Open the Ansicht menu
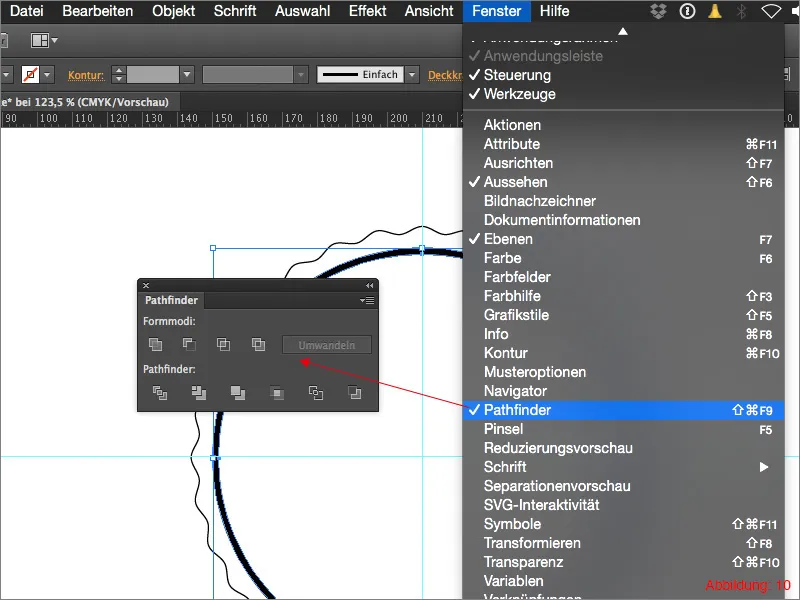The height and width of the screenshot is (600, 800). [x=429, y=11]
